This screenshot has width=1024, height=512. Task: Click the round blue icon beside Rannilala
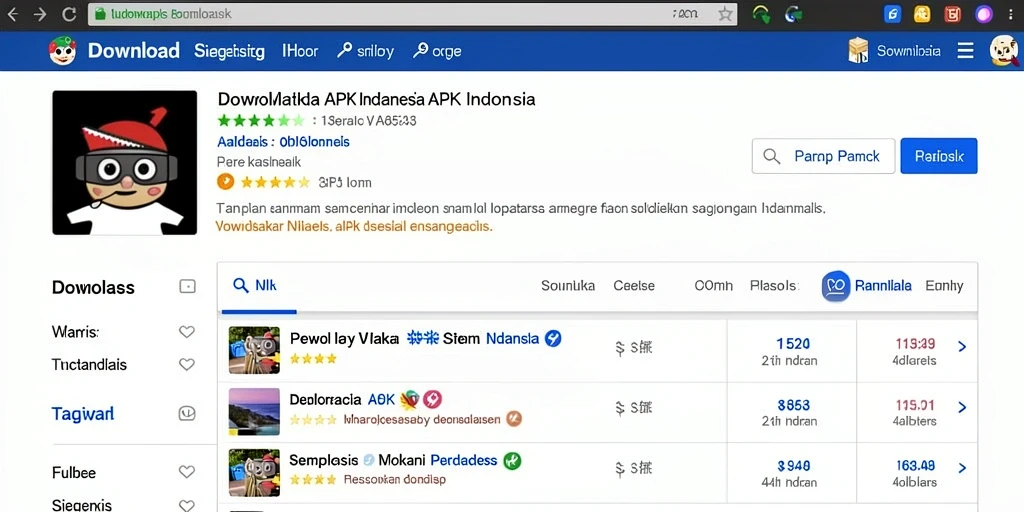pyautogui.click(x=836, y=286)
